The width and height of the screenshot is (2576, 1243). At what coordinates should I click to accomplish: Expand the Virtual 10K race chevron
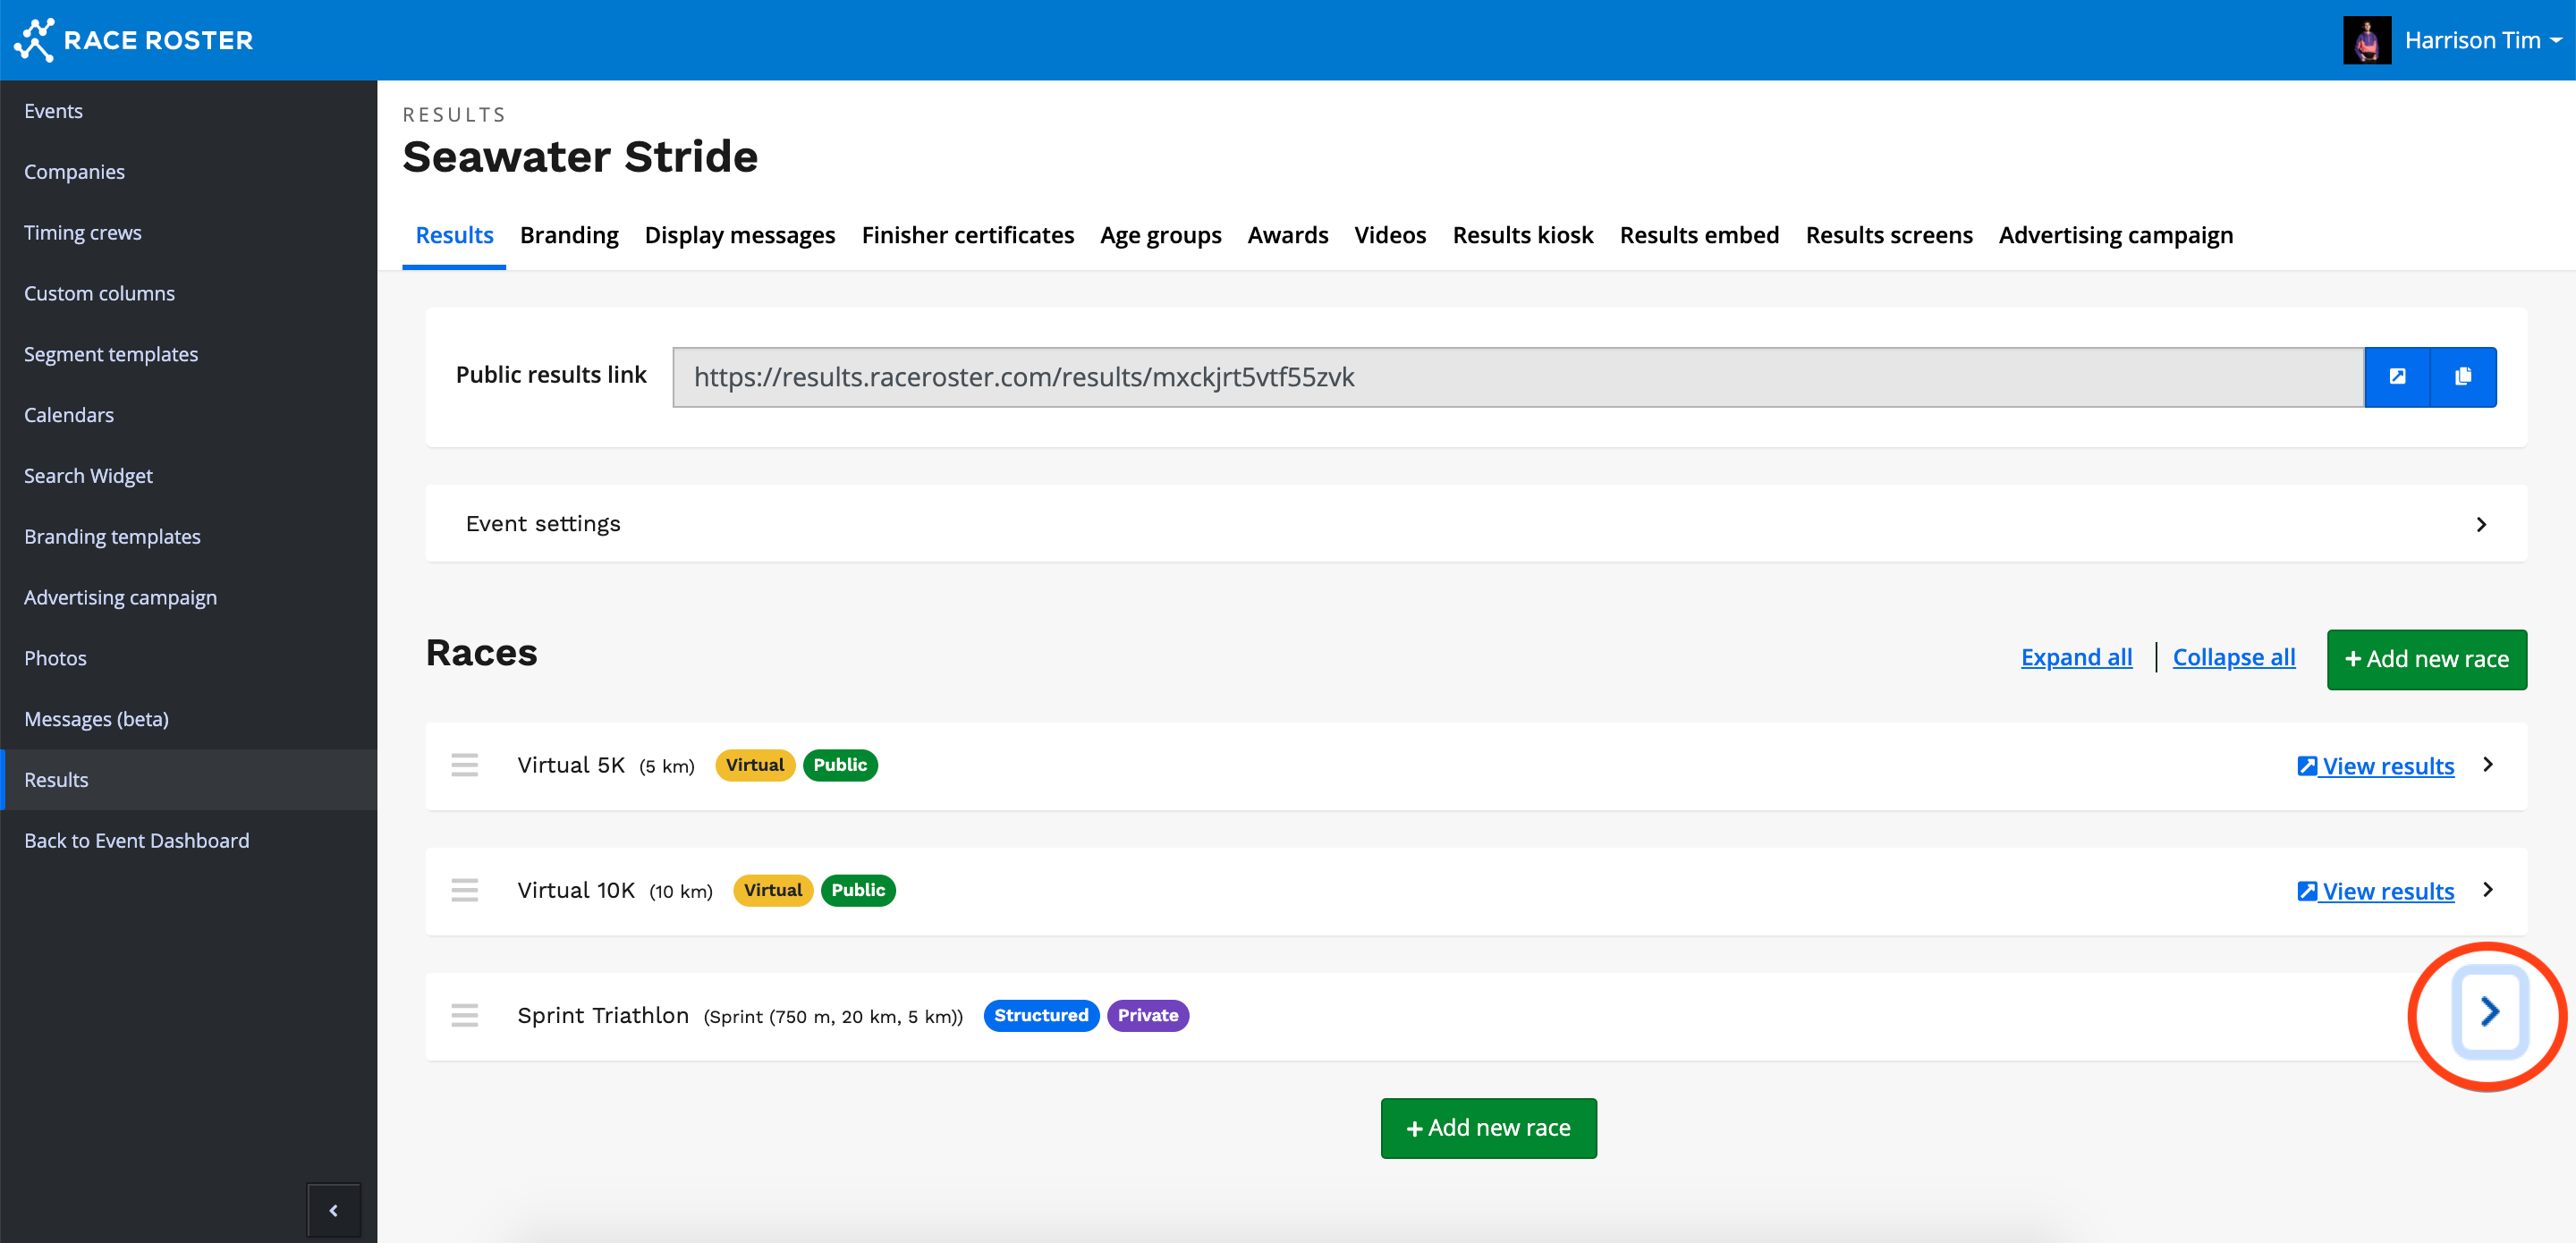point(2488,890)
